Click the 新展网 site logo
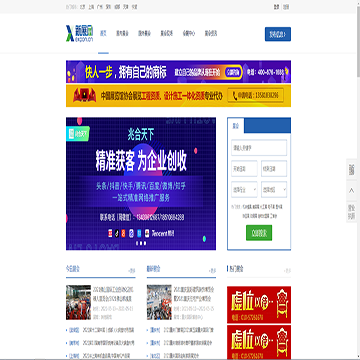The height and width of the screenshot is (360, 360). 80,34
